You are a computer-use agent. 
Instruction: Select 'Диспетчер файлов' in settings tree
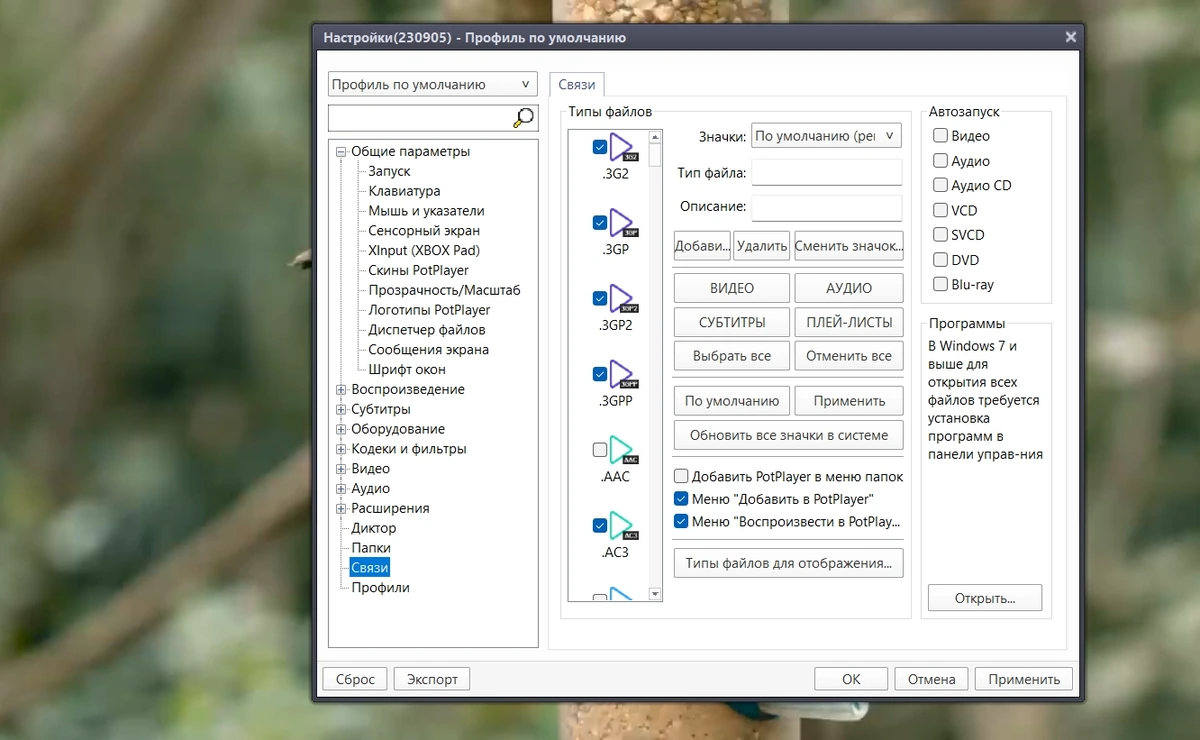pos(427,330)
